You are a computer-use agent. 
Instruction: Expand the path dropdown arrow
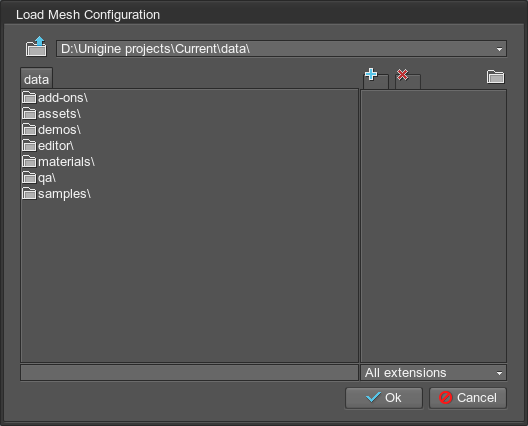[499, 49]
